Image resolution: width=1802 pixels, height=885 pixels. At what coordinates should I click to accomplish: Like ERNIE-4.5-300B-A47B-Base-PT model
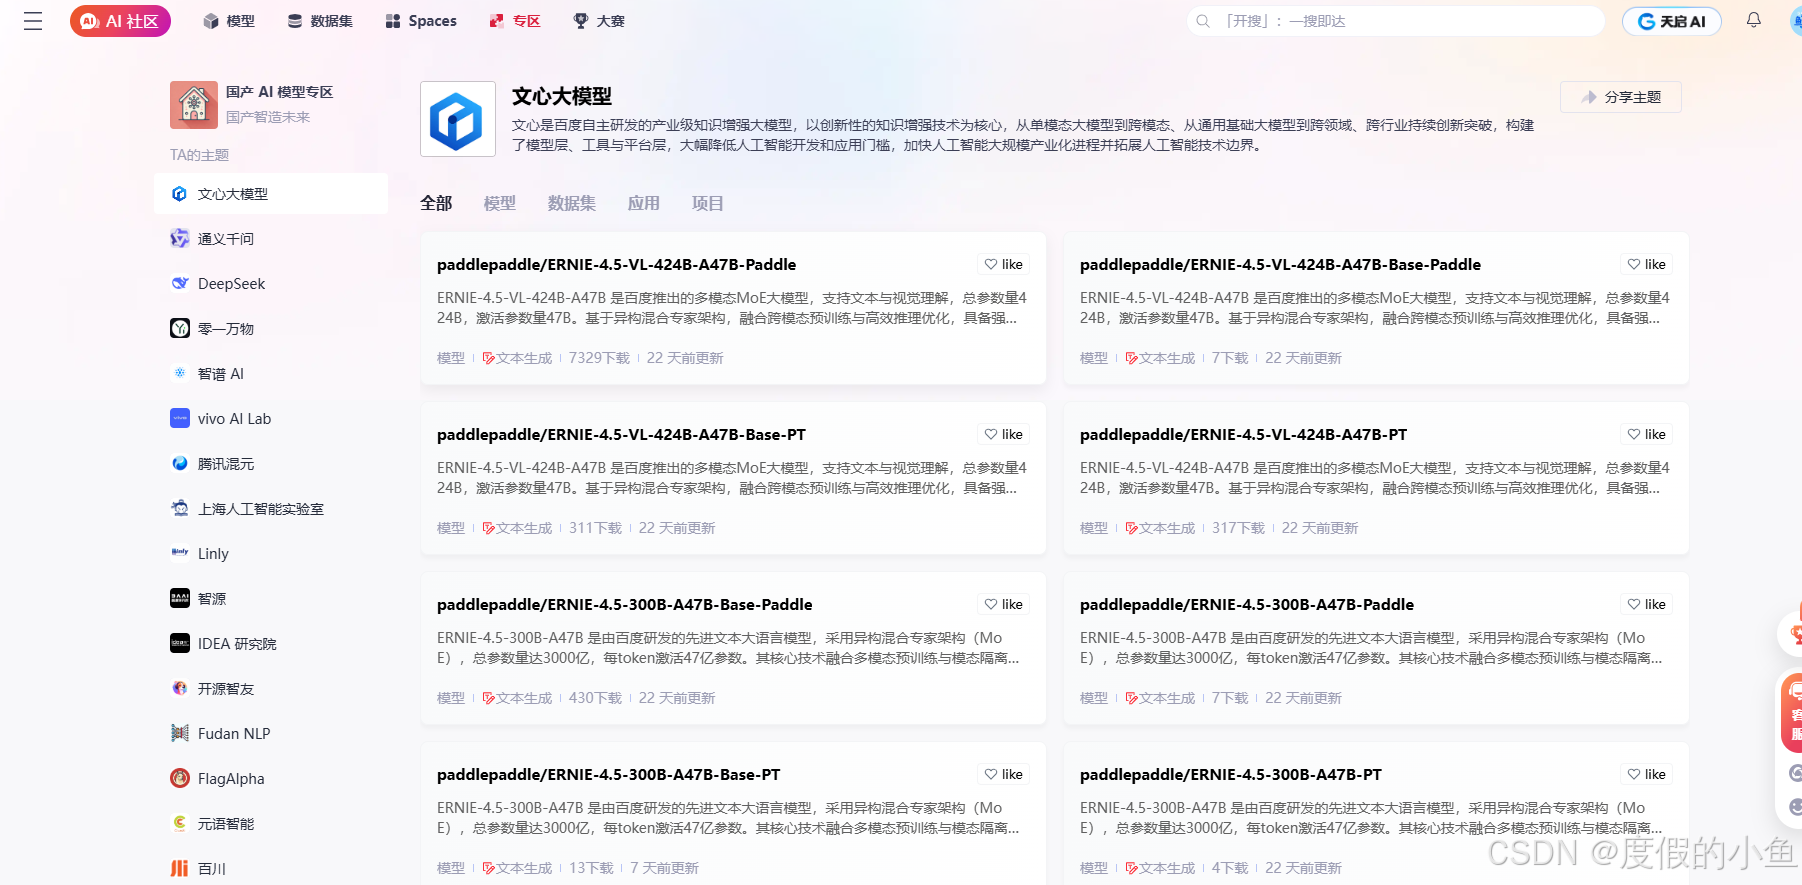click(1004, 774)
